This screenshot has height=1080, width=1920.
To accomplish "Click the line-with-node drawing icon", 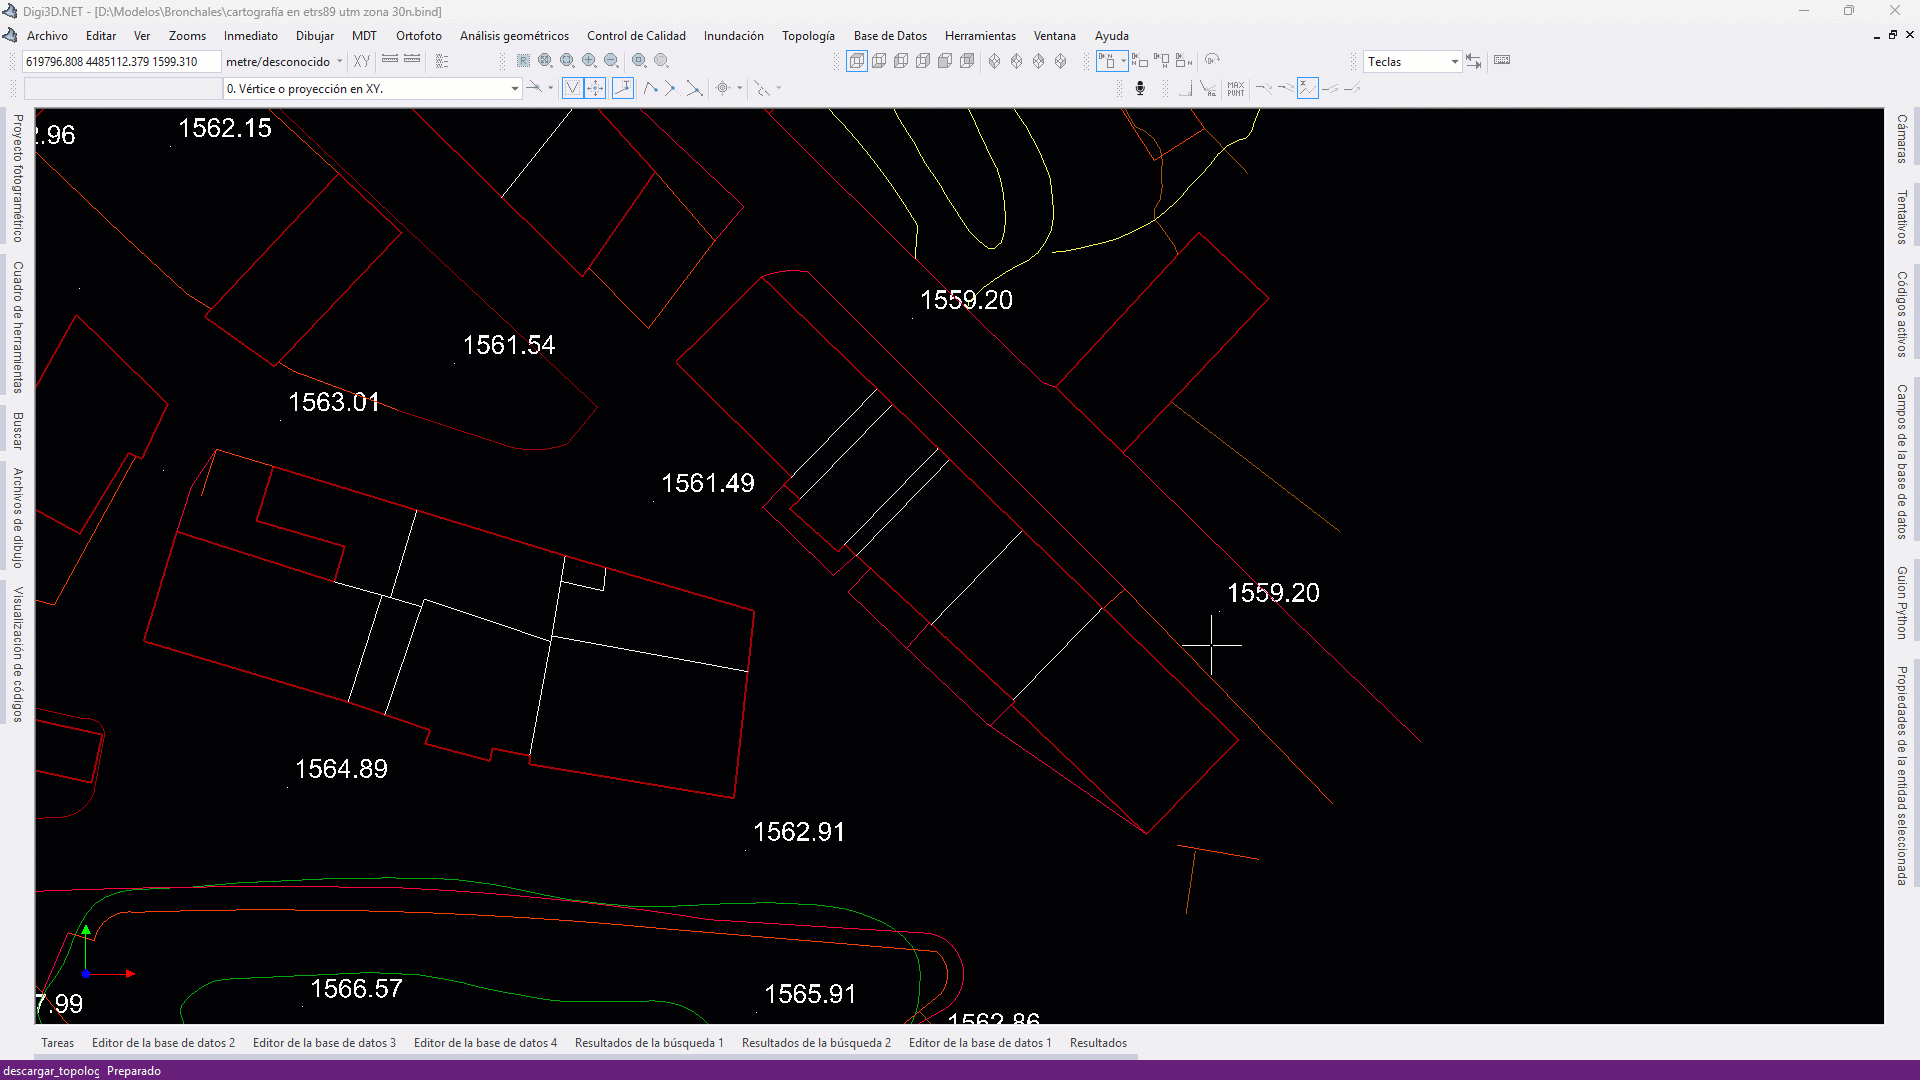I will point(670,88).
